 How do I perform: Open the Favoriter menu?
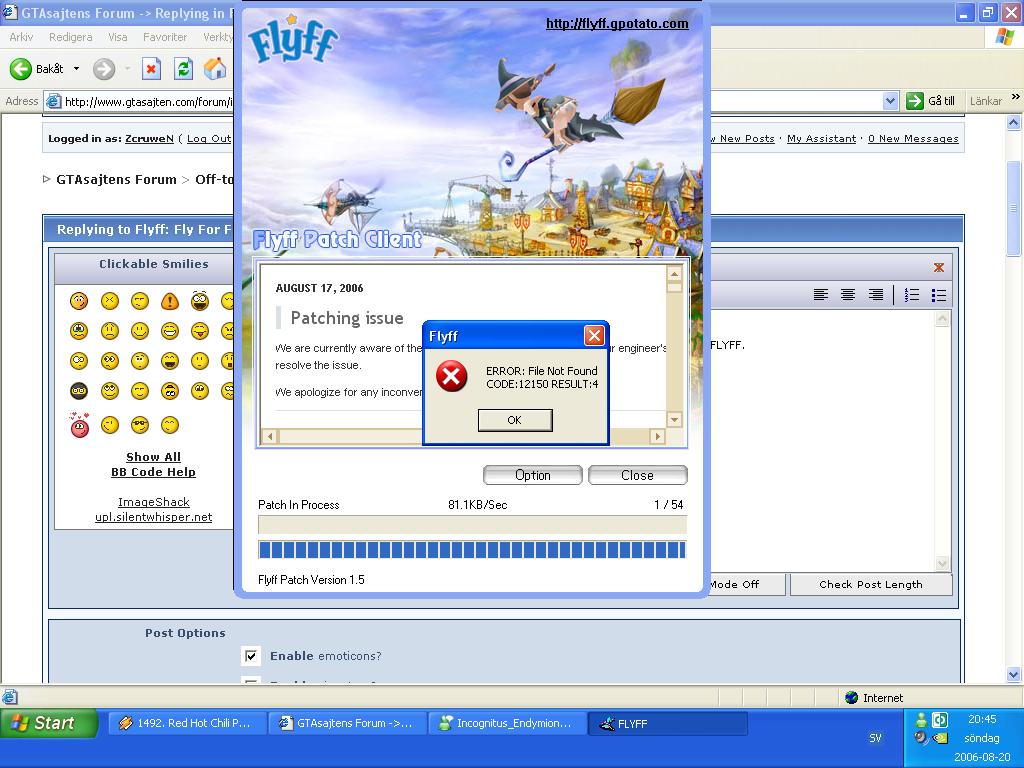pyautogui.click(x=165, y=37)
